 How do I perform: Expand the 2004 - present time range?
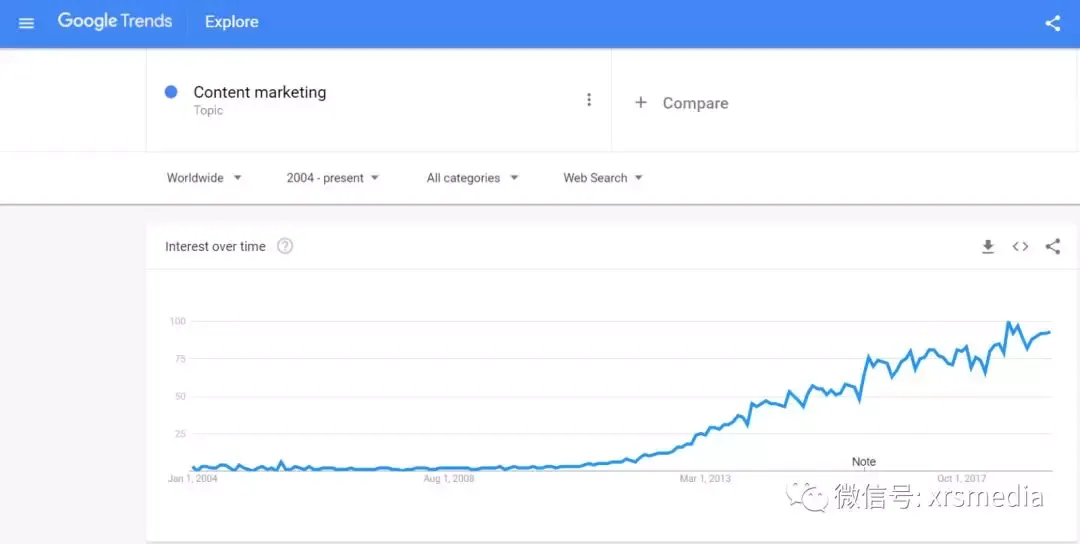click(x=333, y=178)
